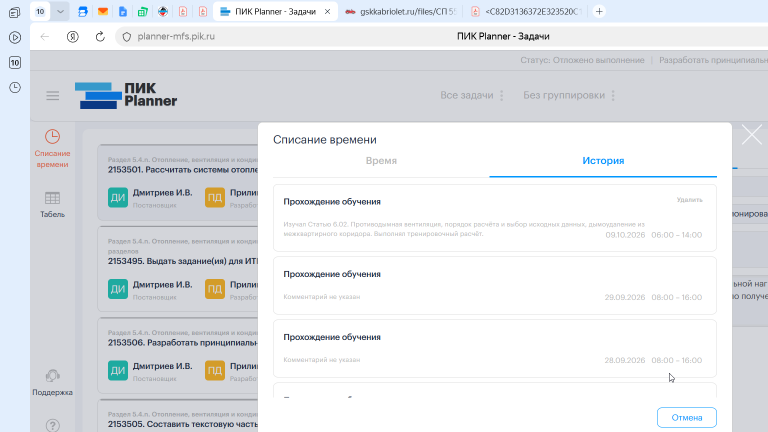Viewport: 768px width, 432px height.
Task: Open the sidebar icon showing number 10
Action: tap(15, 63)
